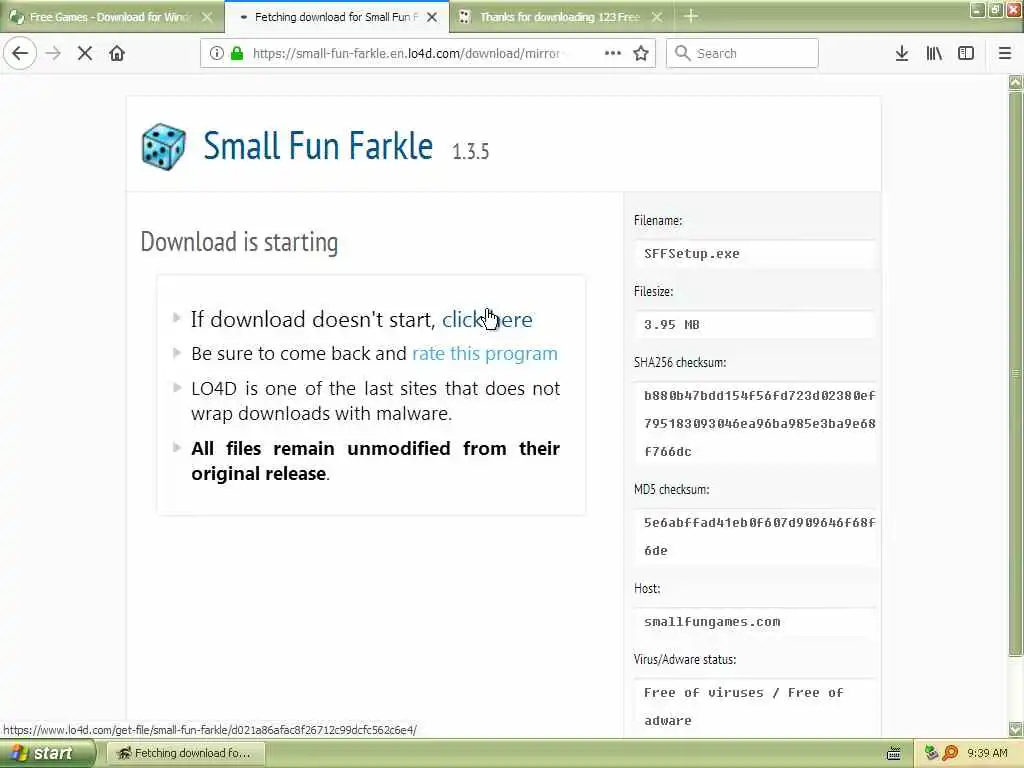Click the Free Games tab favicon

[16, 18]
